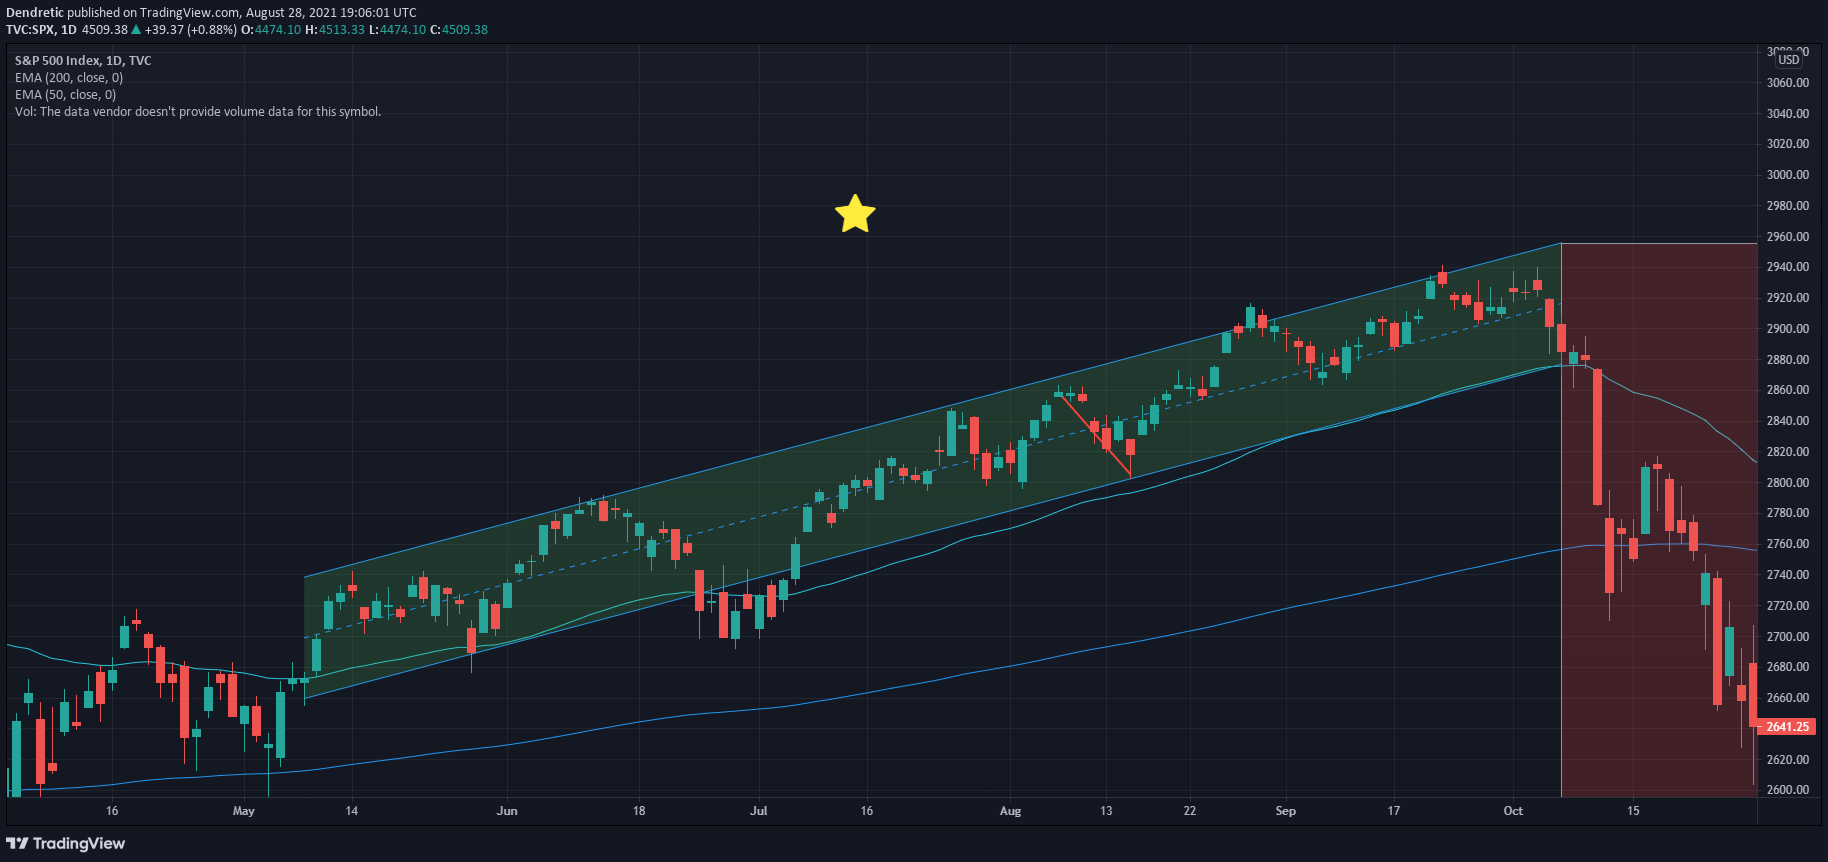Click the 2800.00 price axis label

(x=1787, y=483)
